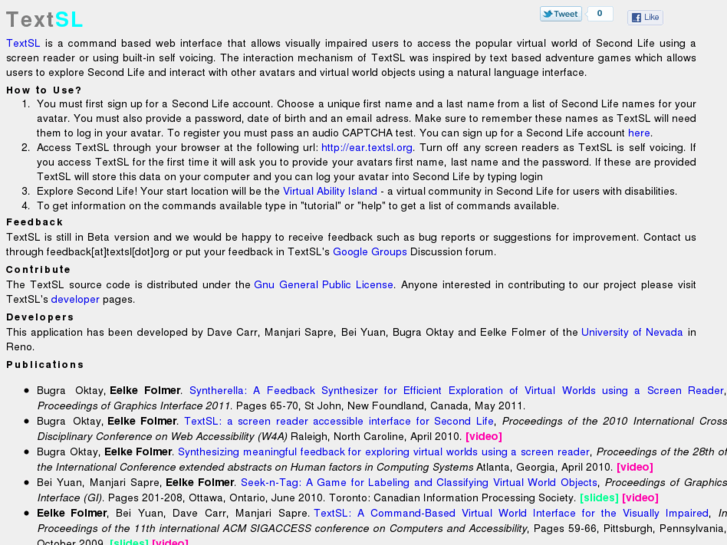Click the TextSL logo heading
This screenshot has width=727, height=545.
pos(45,19)
